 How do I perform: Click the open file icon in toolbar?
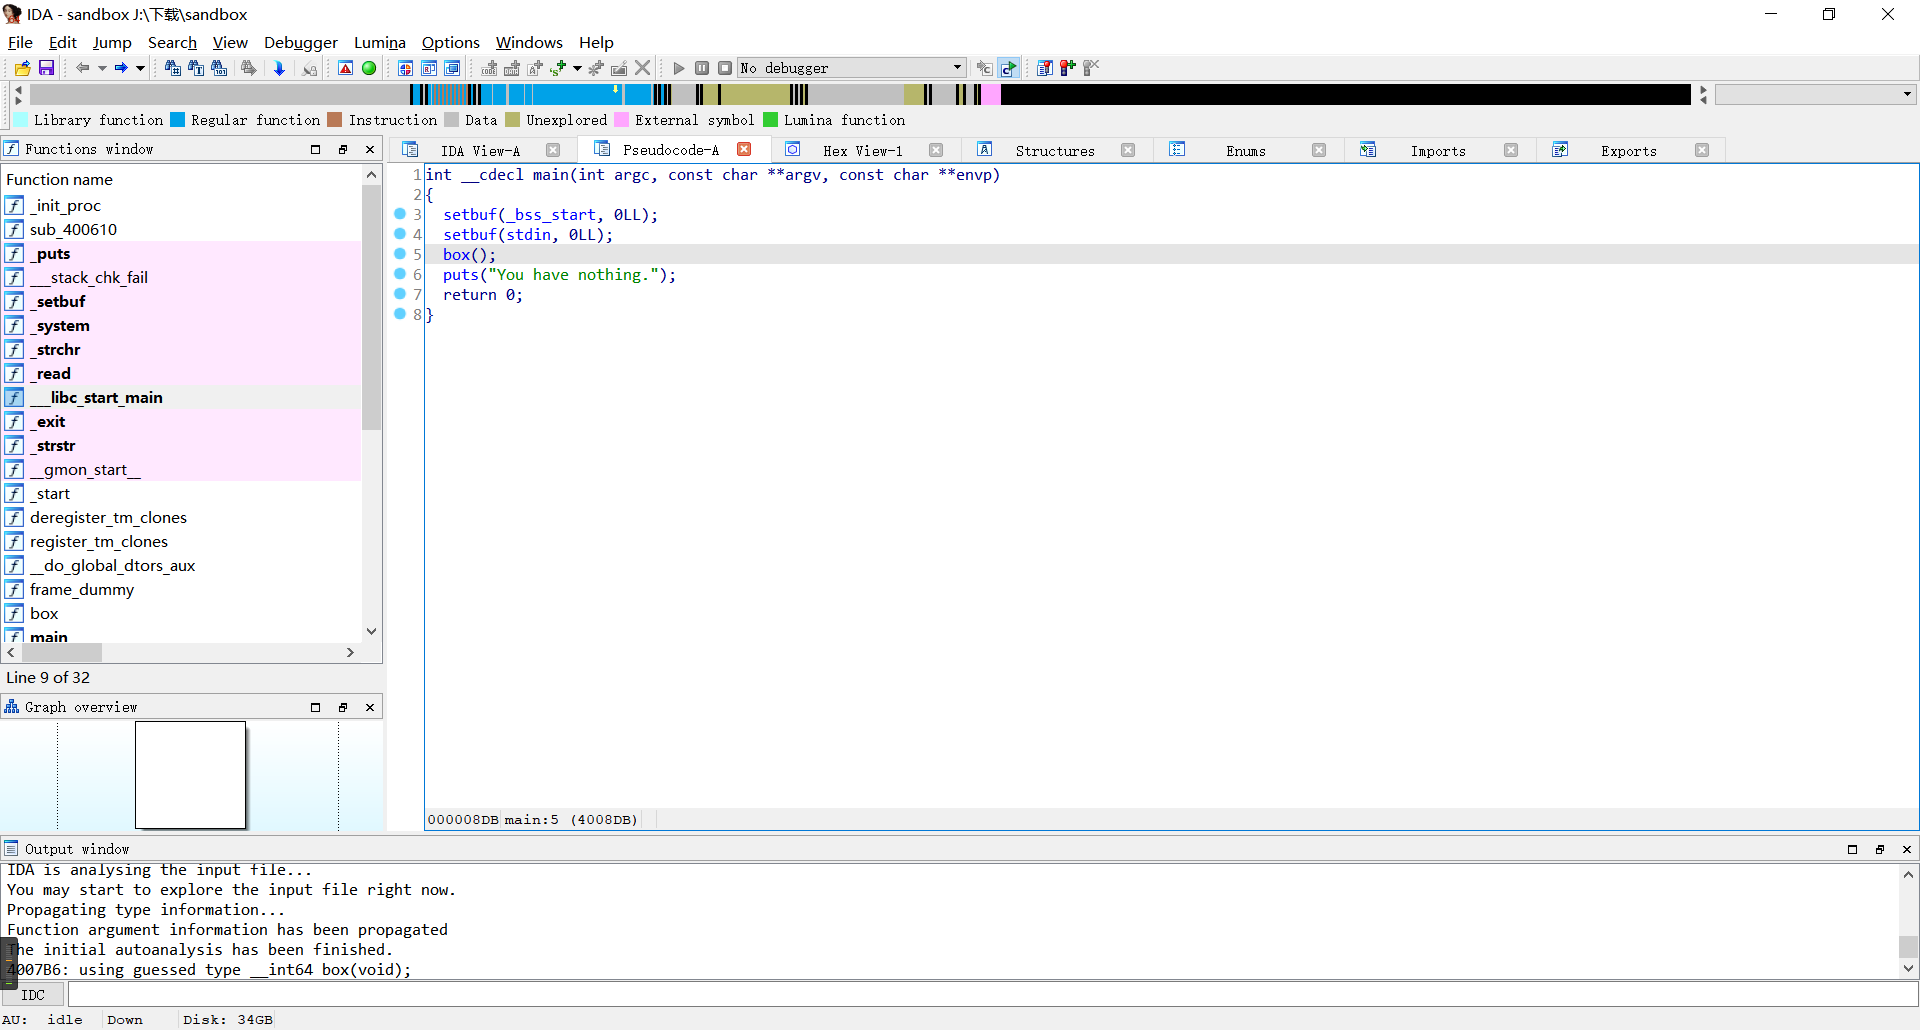coord(22,68)
